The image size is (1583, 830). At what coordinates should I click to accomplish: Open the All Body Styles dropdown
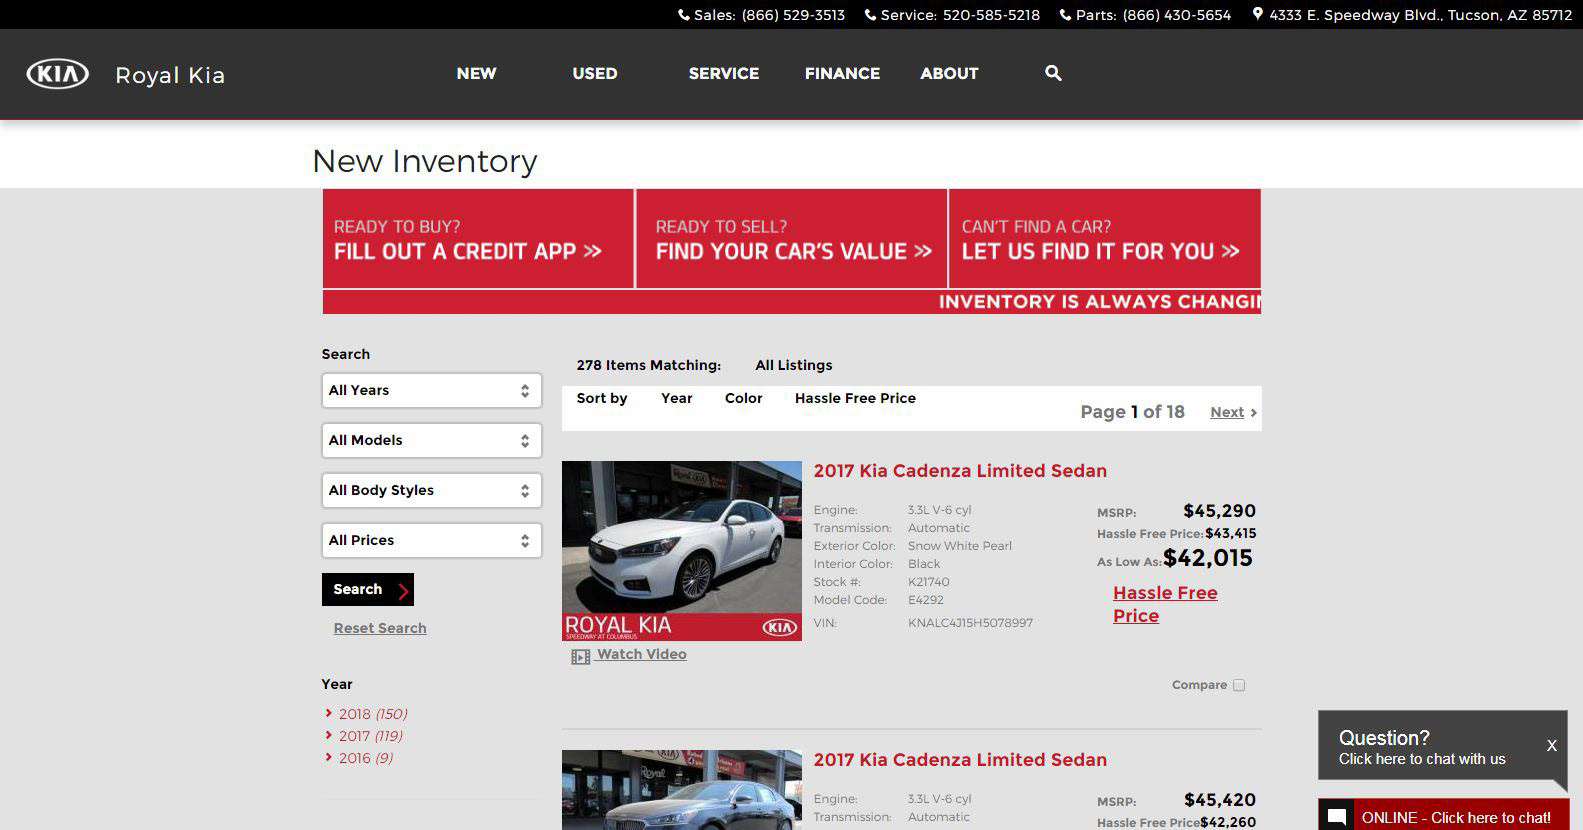point(431,490)
